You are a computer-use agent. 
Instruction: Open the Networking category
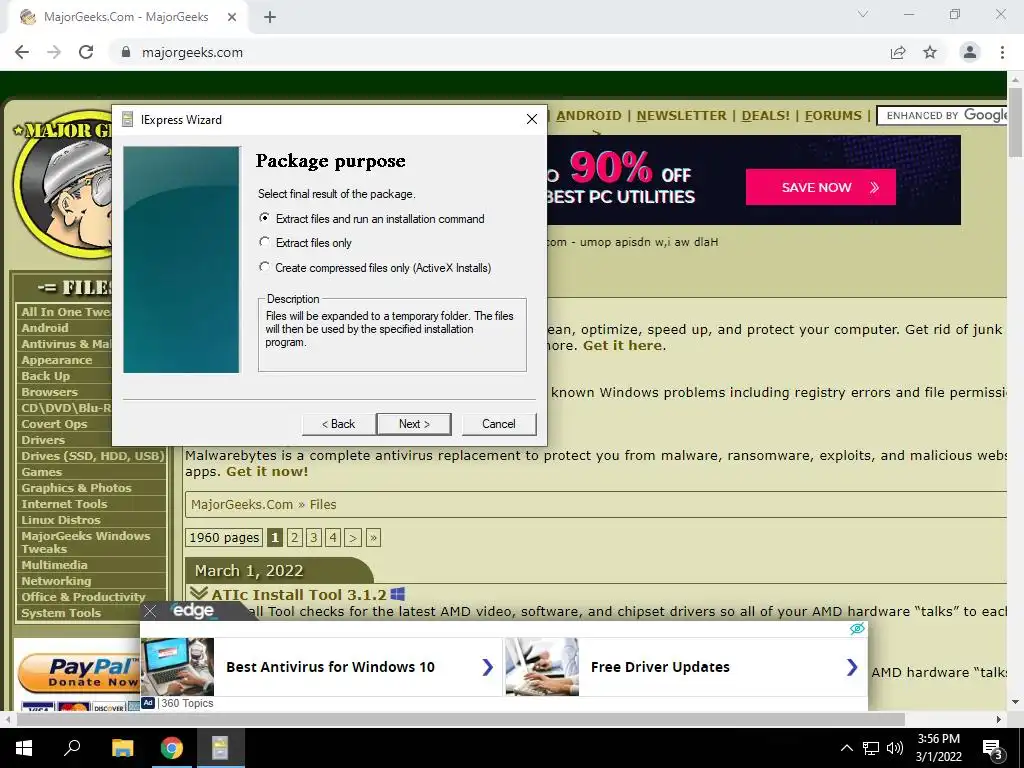pos(56,581)
